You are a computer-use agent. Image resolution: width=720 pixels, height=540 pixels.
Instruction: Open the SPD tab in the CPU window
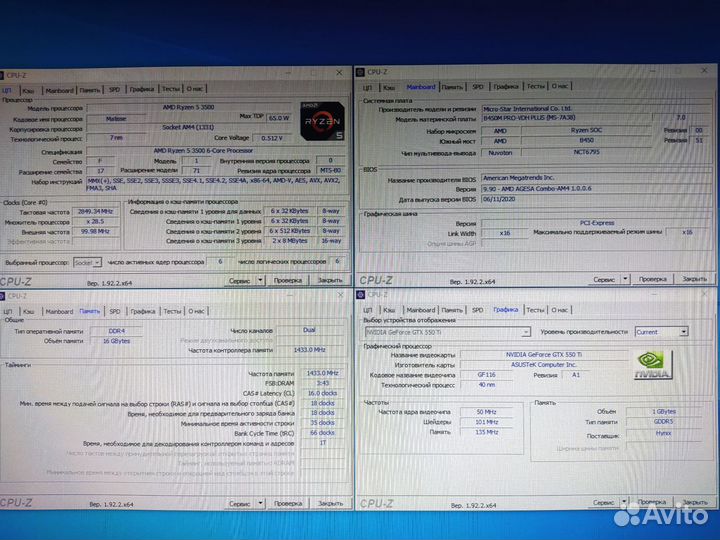coord(114,89)
